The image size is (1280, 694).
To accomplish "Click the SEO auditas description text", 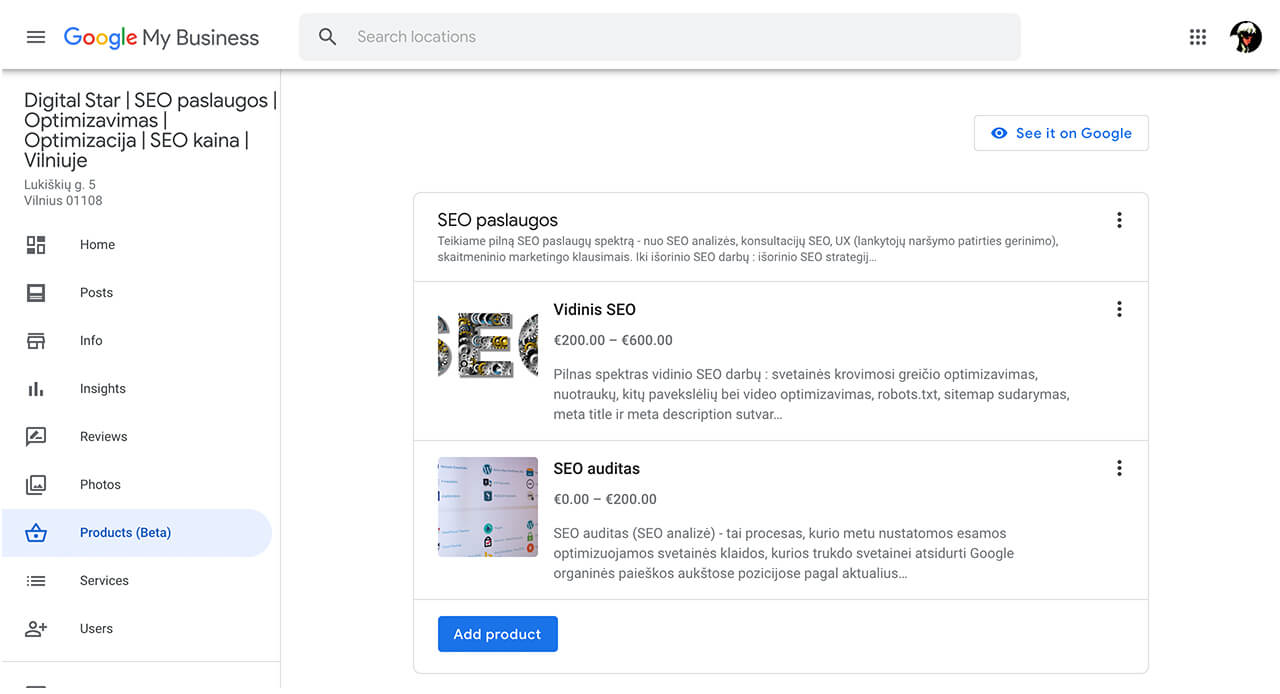I will coord(783,553).
